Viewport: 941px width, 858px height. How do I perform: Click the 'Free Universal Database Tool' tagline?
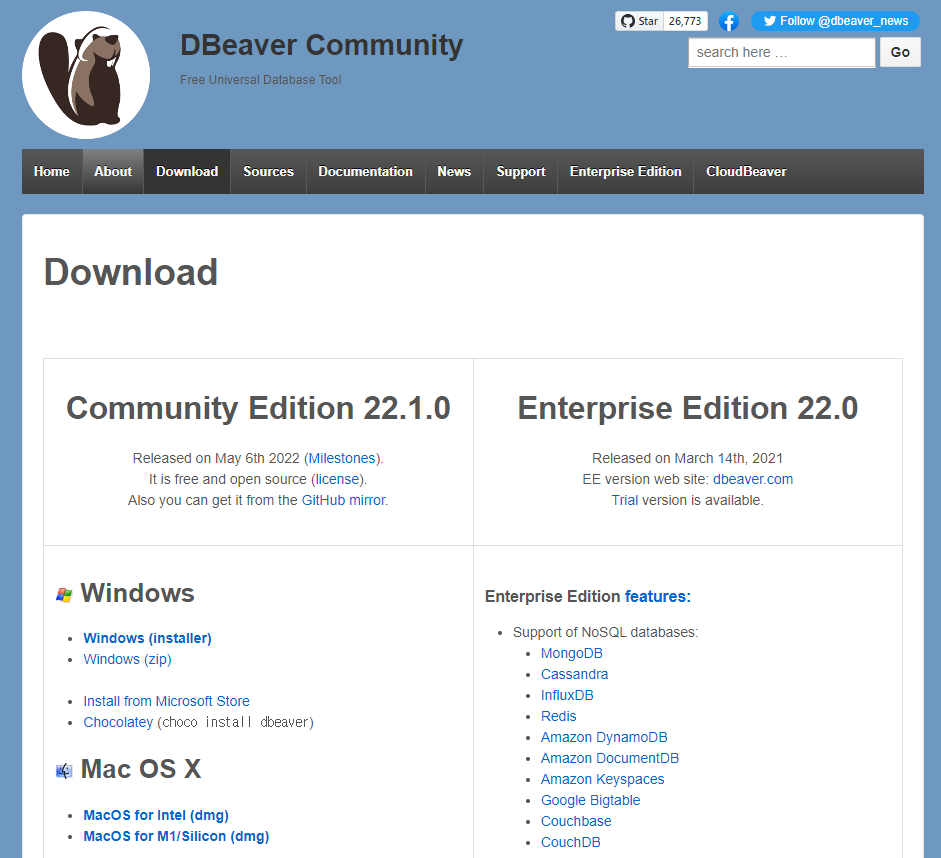260,80
